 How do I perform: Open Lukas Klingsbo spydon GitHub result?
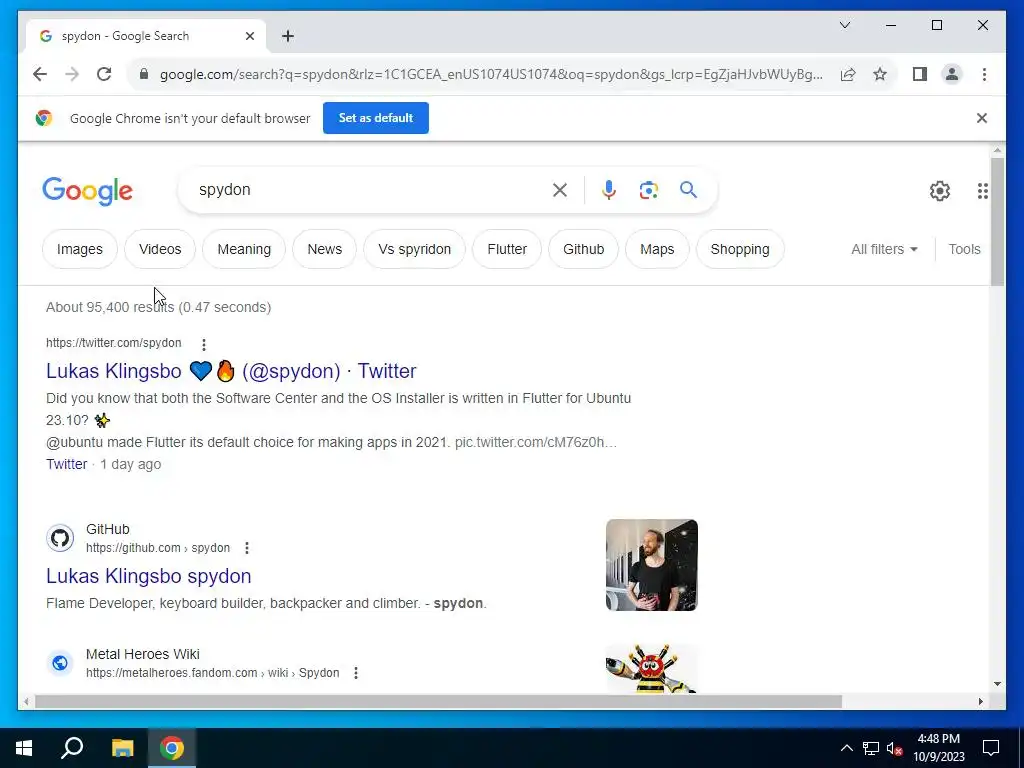(148, 576)
